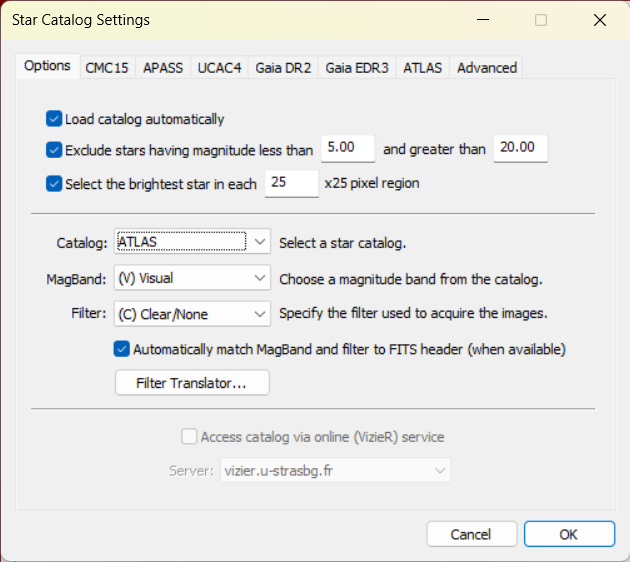Click the pixel region field showing 25
The image size is (630, 562).
coord(292,183)
